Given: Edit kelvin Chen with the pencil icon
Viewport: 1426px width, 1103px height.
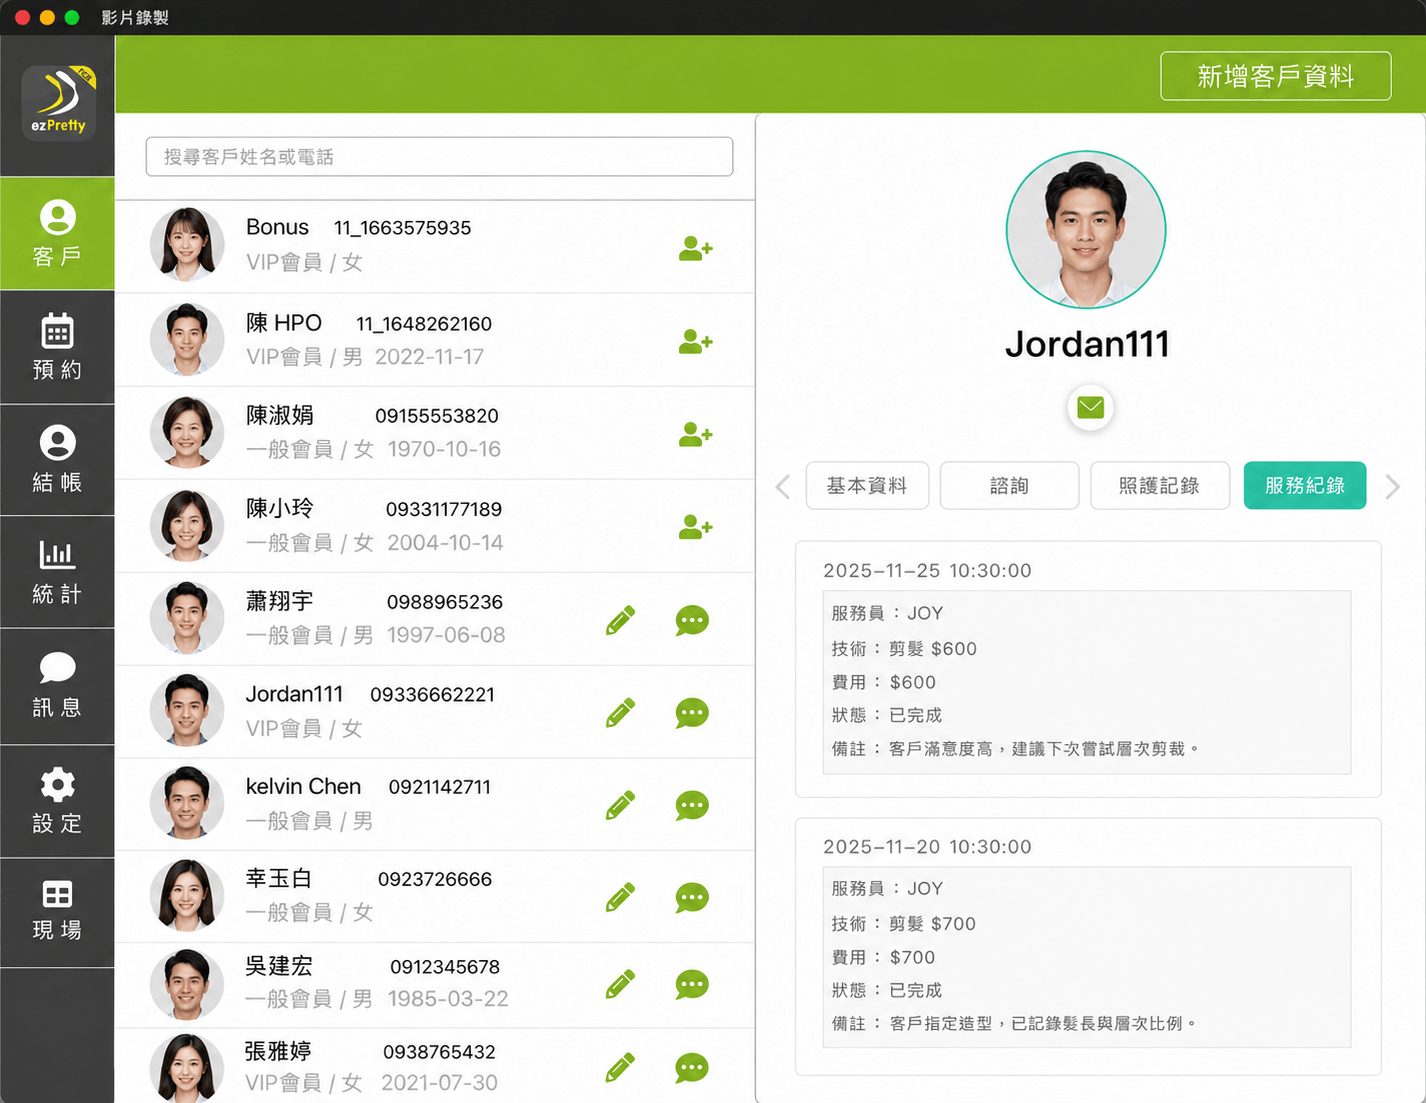Looking at the screenshot, I should point(620,805).
